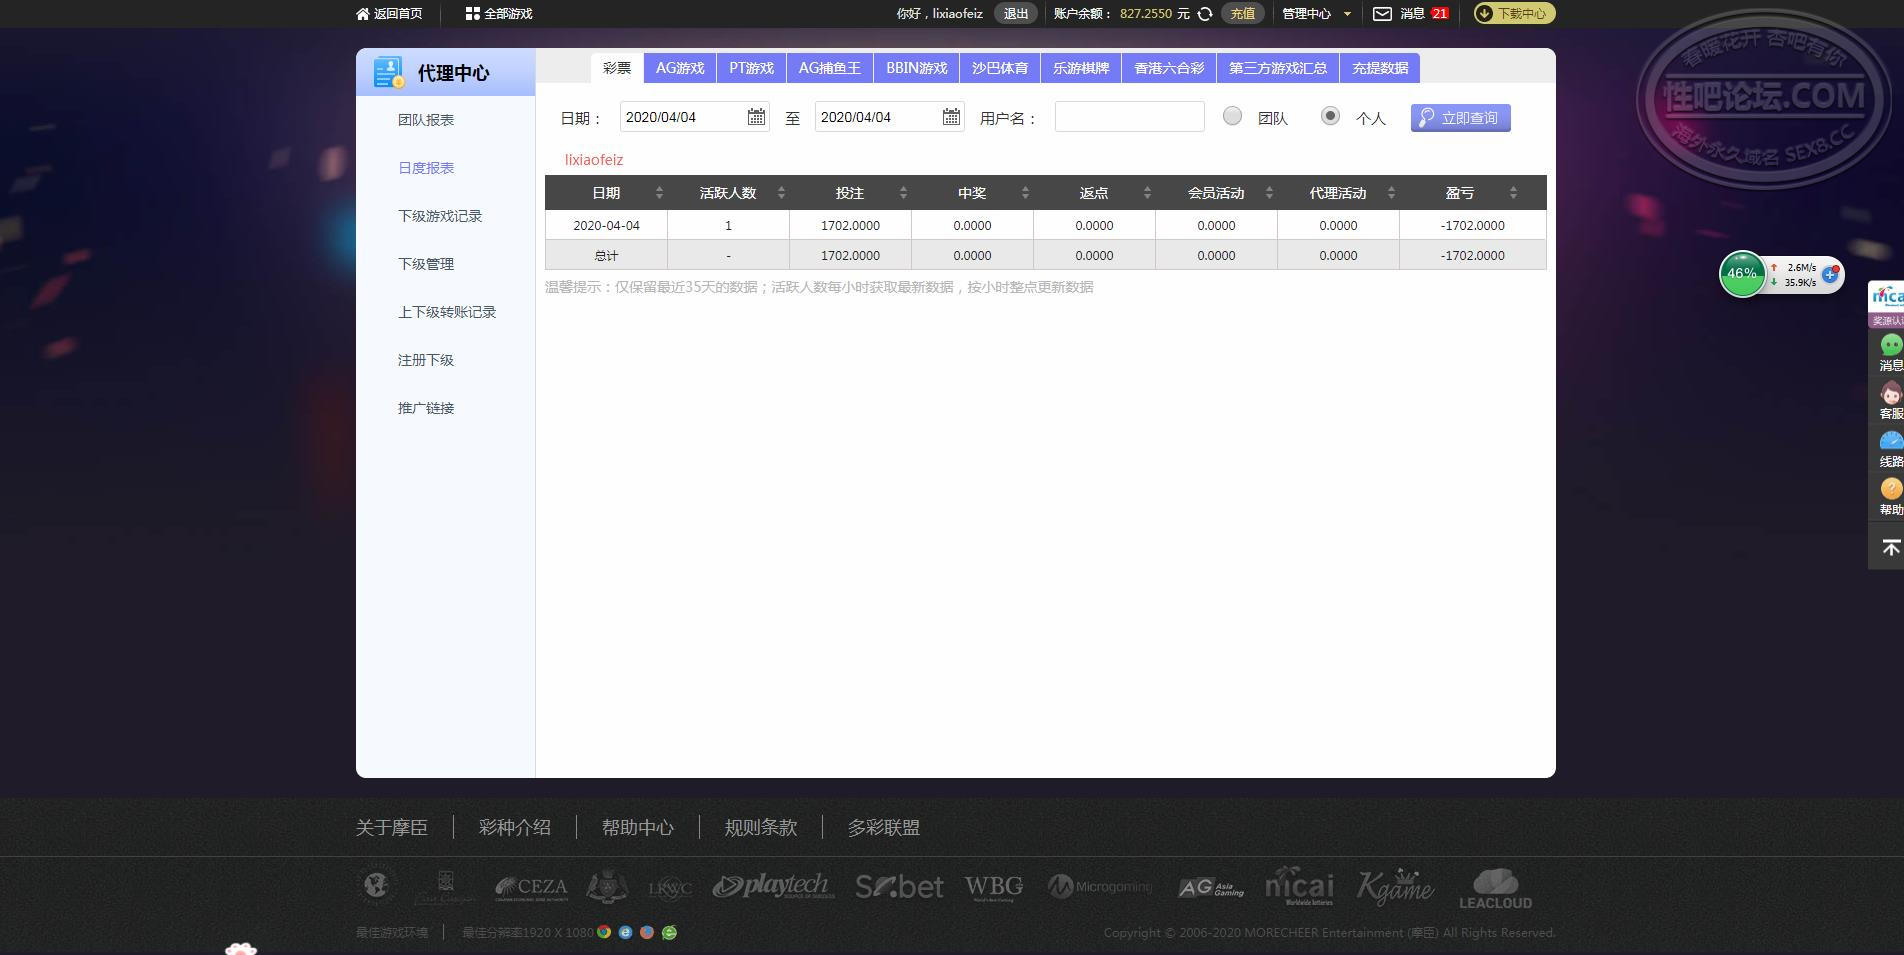Open the 充提数据 tab
The width and height of the screenshot is (1904, 955).
pyautogui.click(x=1380, y=68)
